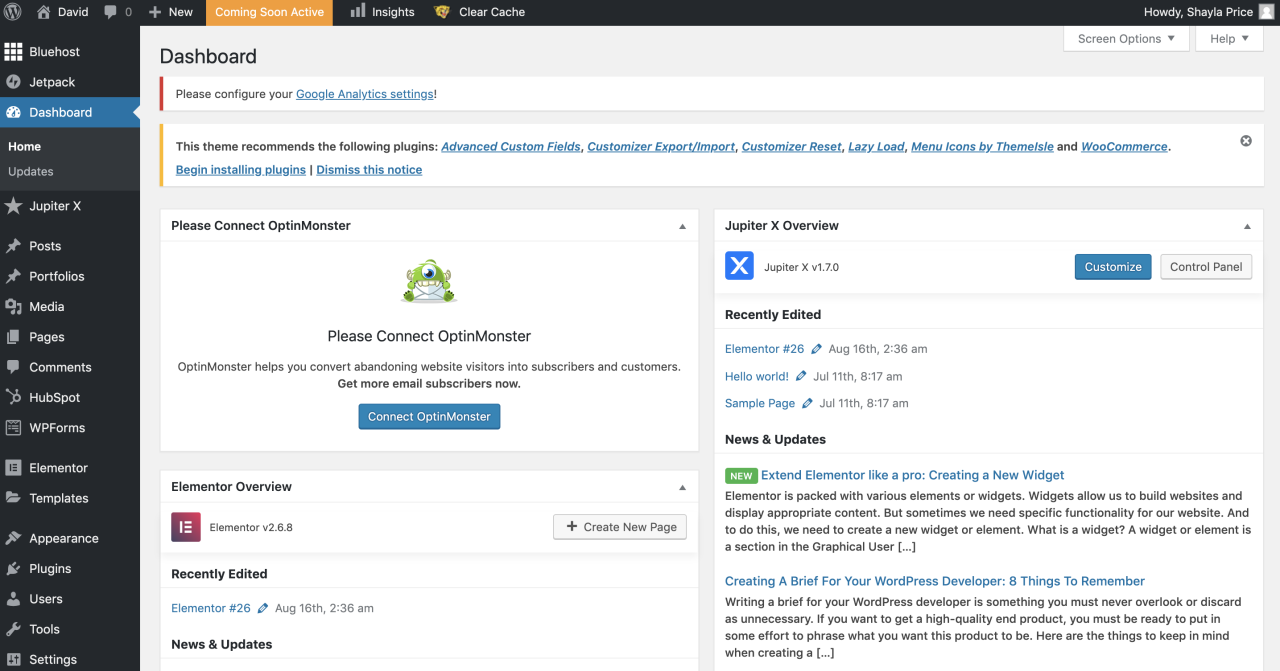Open the Plugins menu in sidebar
Viewport: 1280px width, 671px height.
[50, 568]
